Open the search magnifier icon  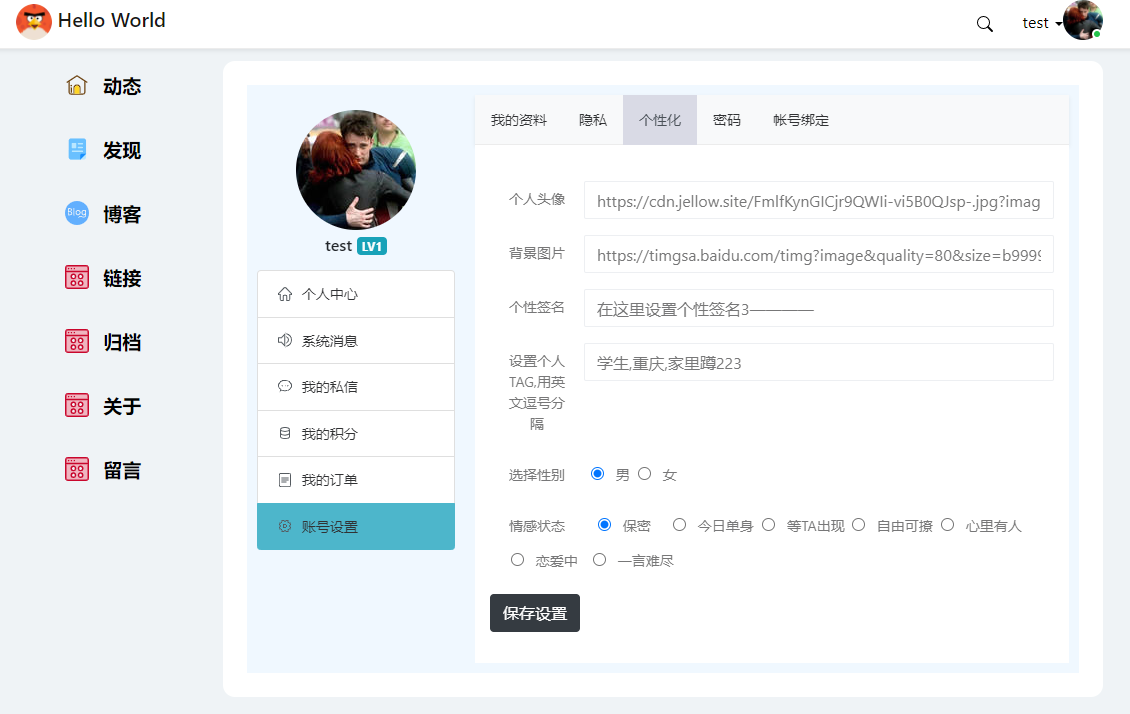(x=984, y=24)
